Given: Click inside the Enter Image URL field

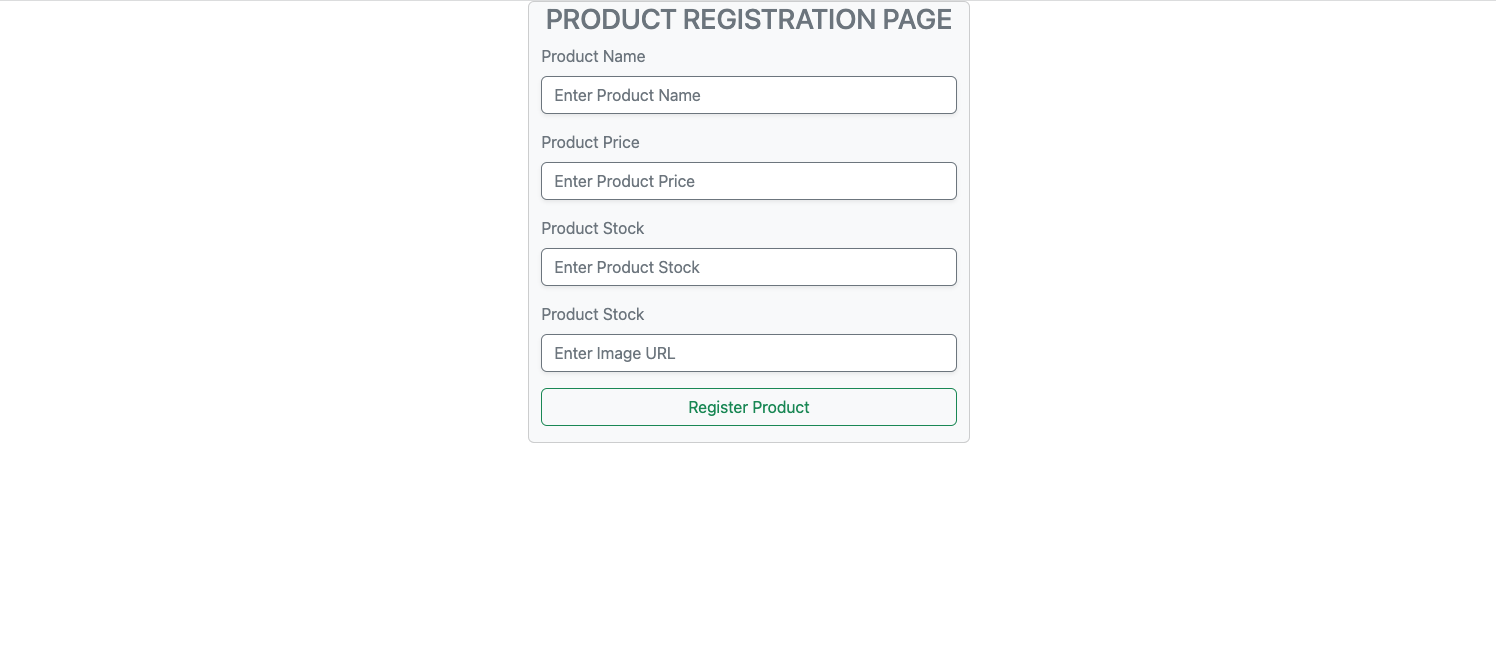Looking at the screenshot, I should pos(748,353).
